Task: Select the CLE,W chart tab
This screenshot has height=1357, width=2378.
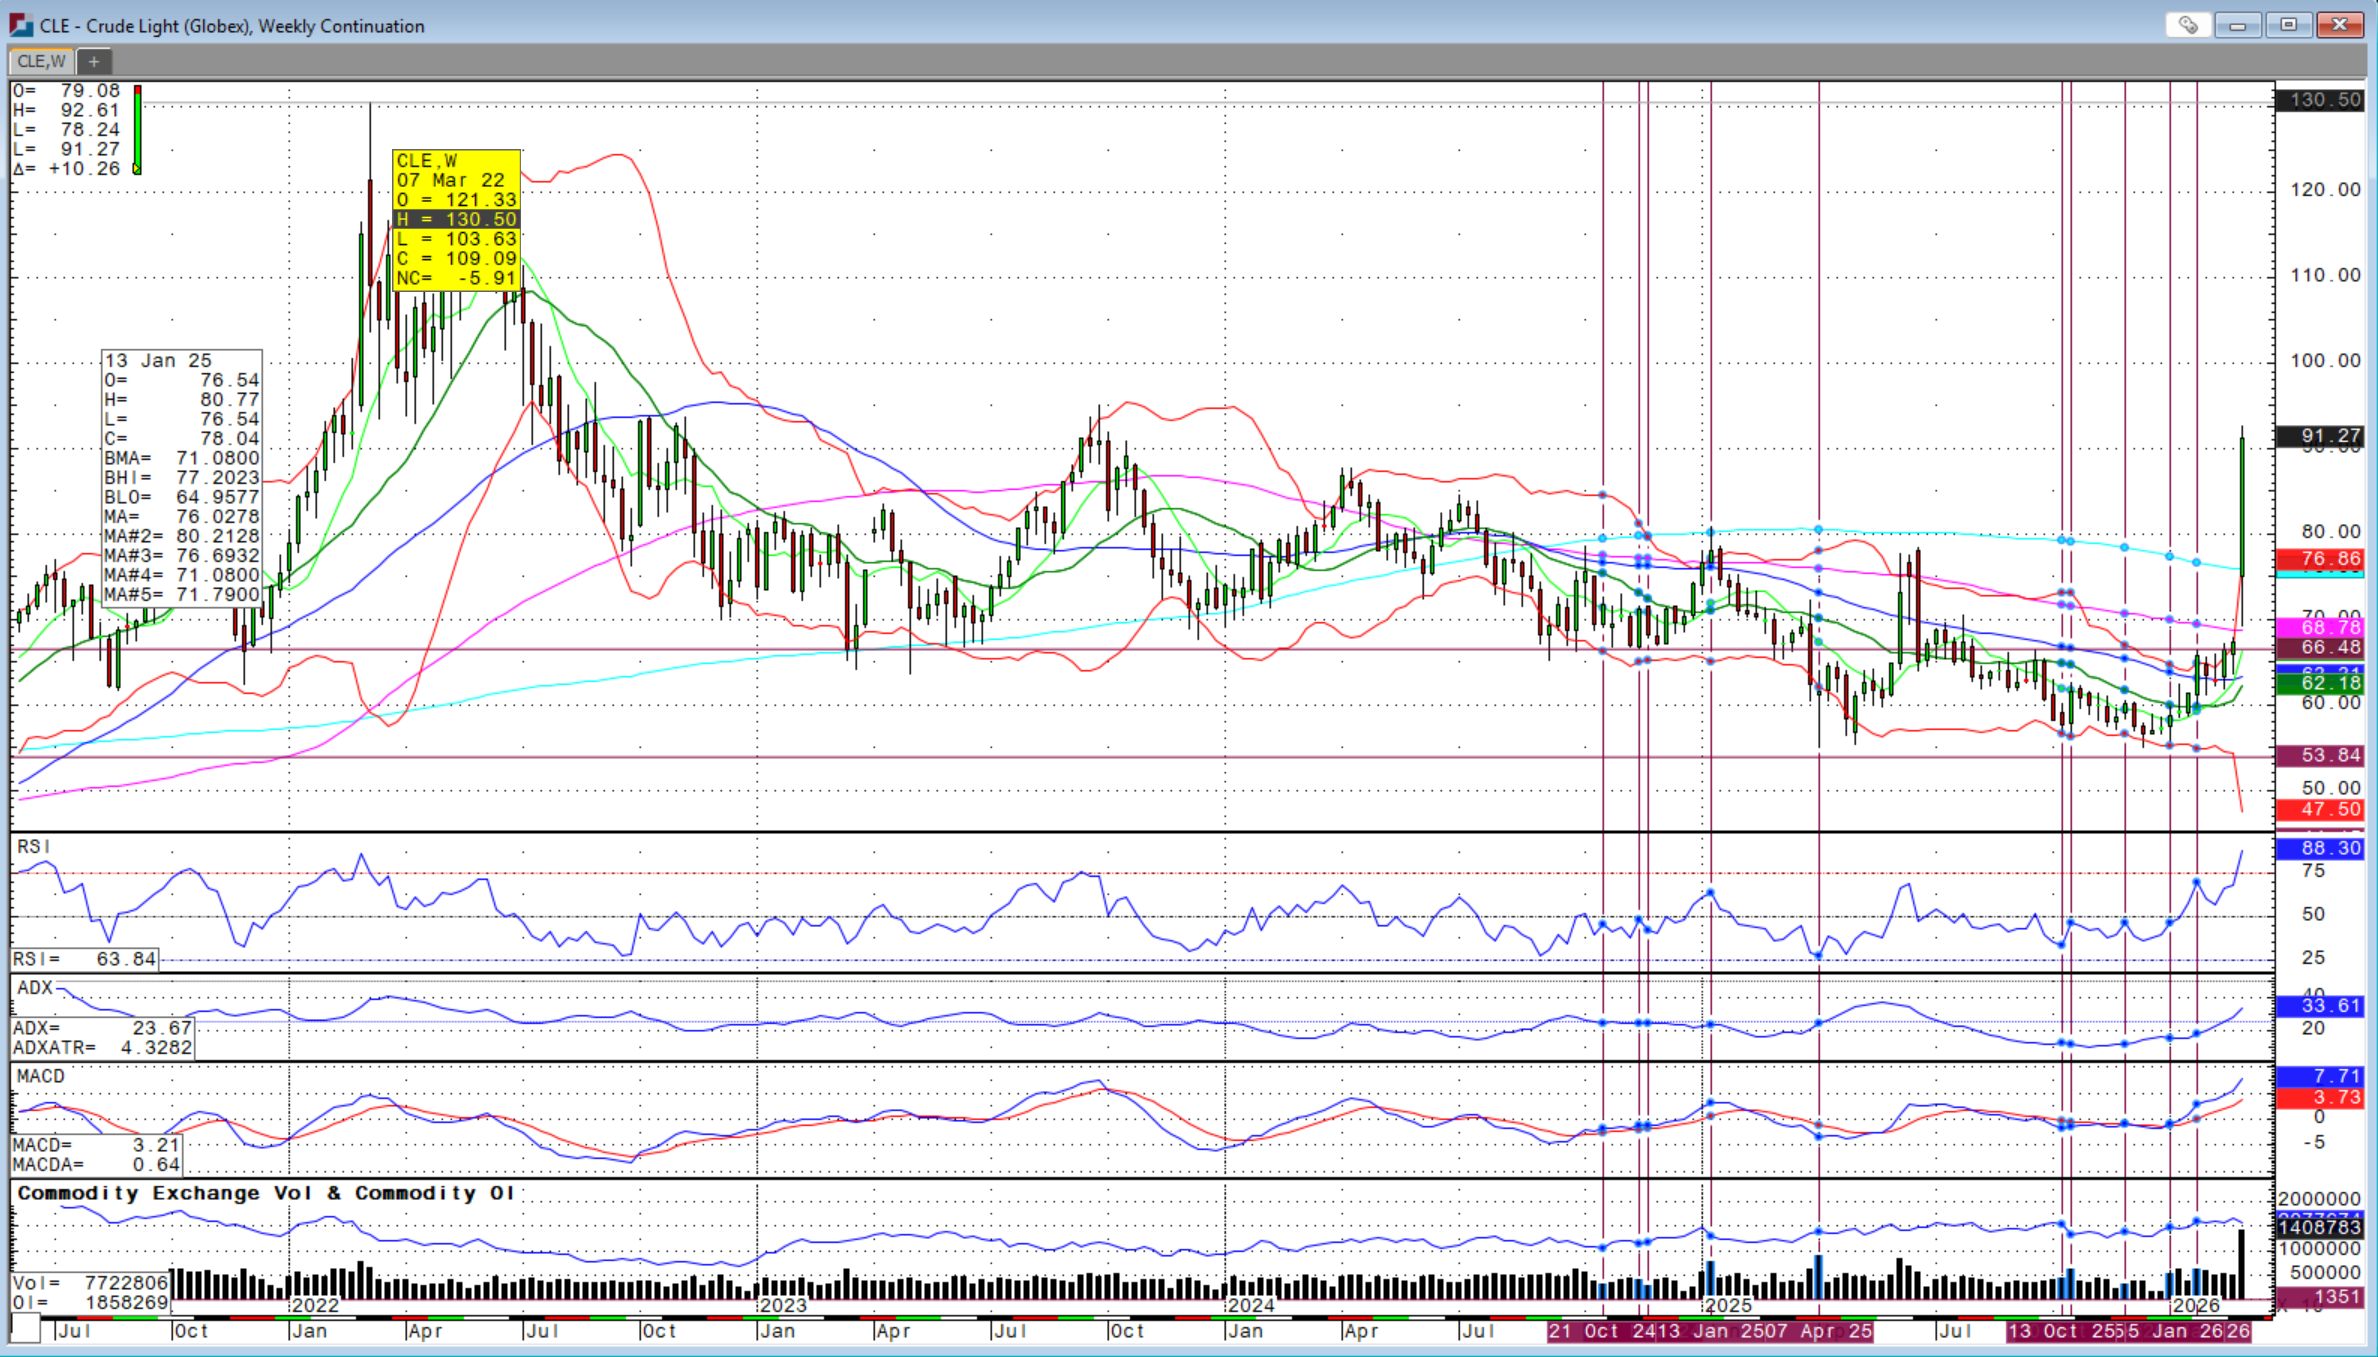Action: (x=41, y=62)
